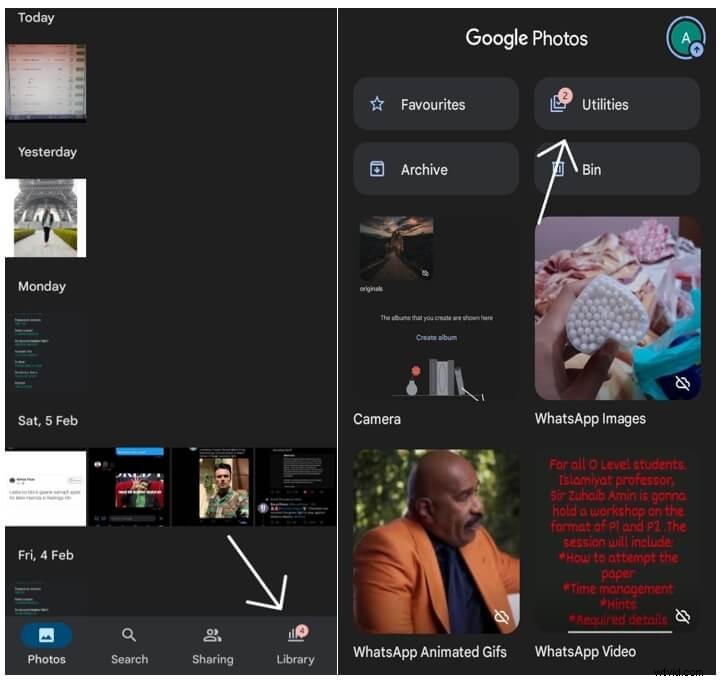
Task: Open the Utilities button
Action: click(617, 104)
